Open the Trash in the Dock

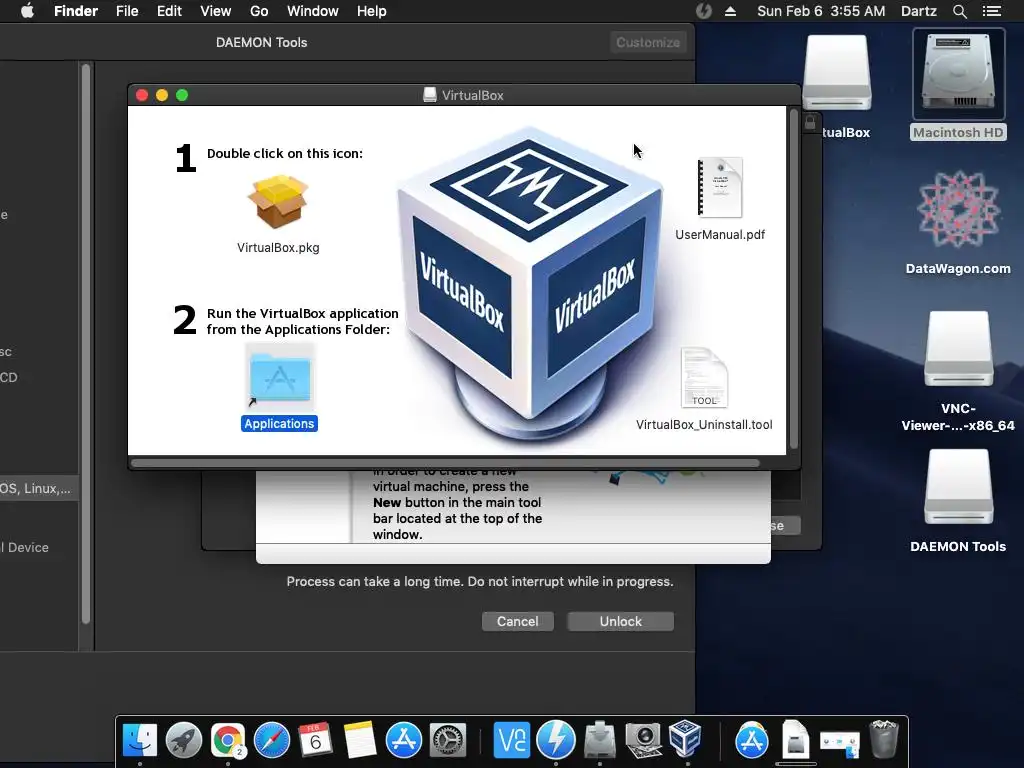[884, 739]
